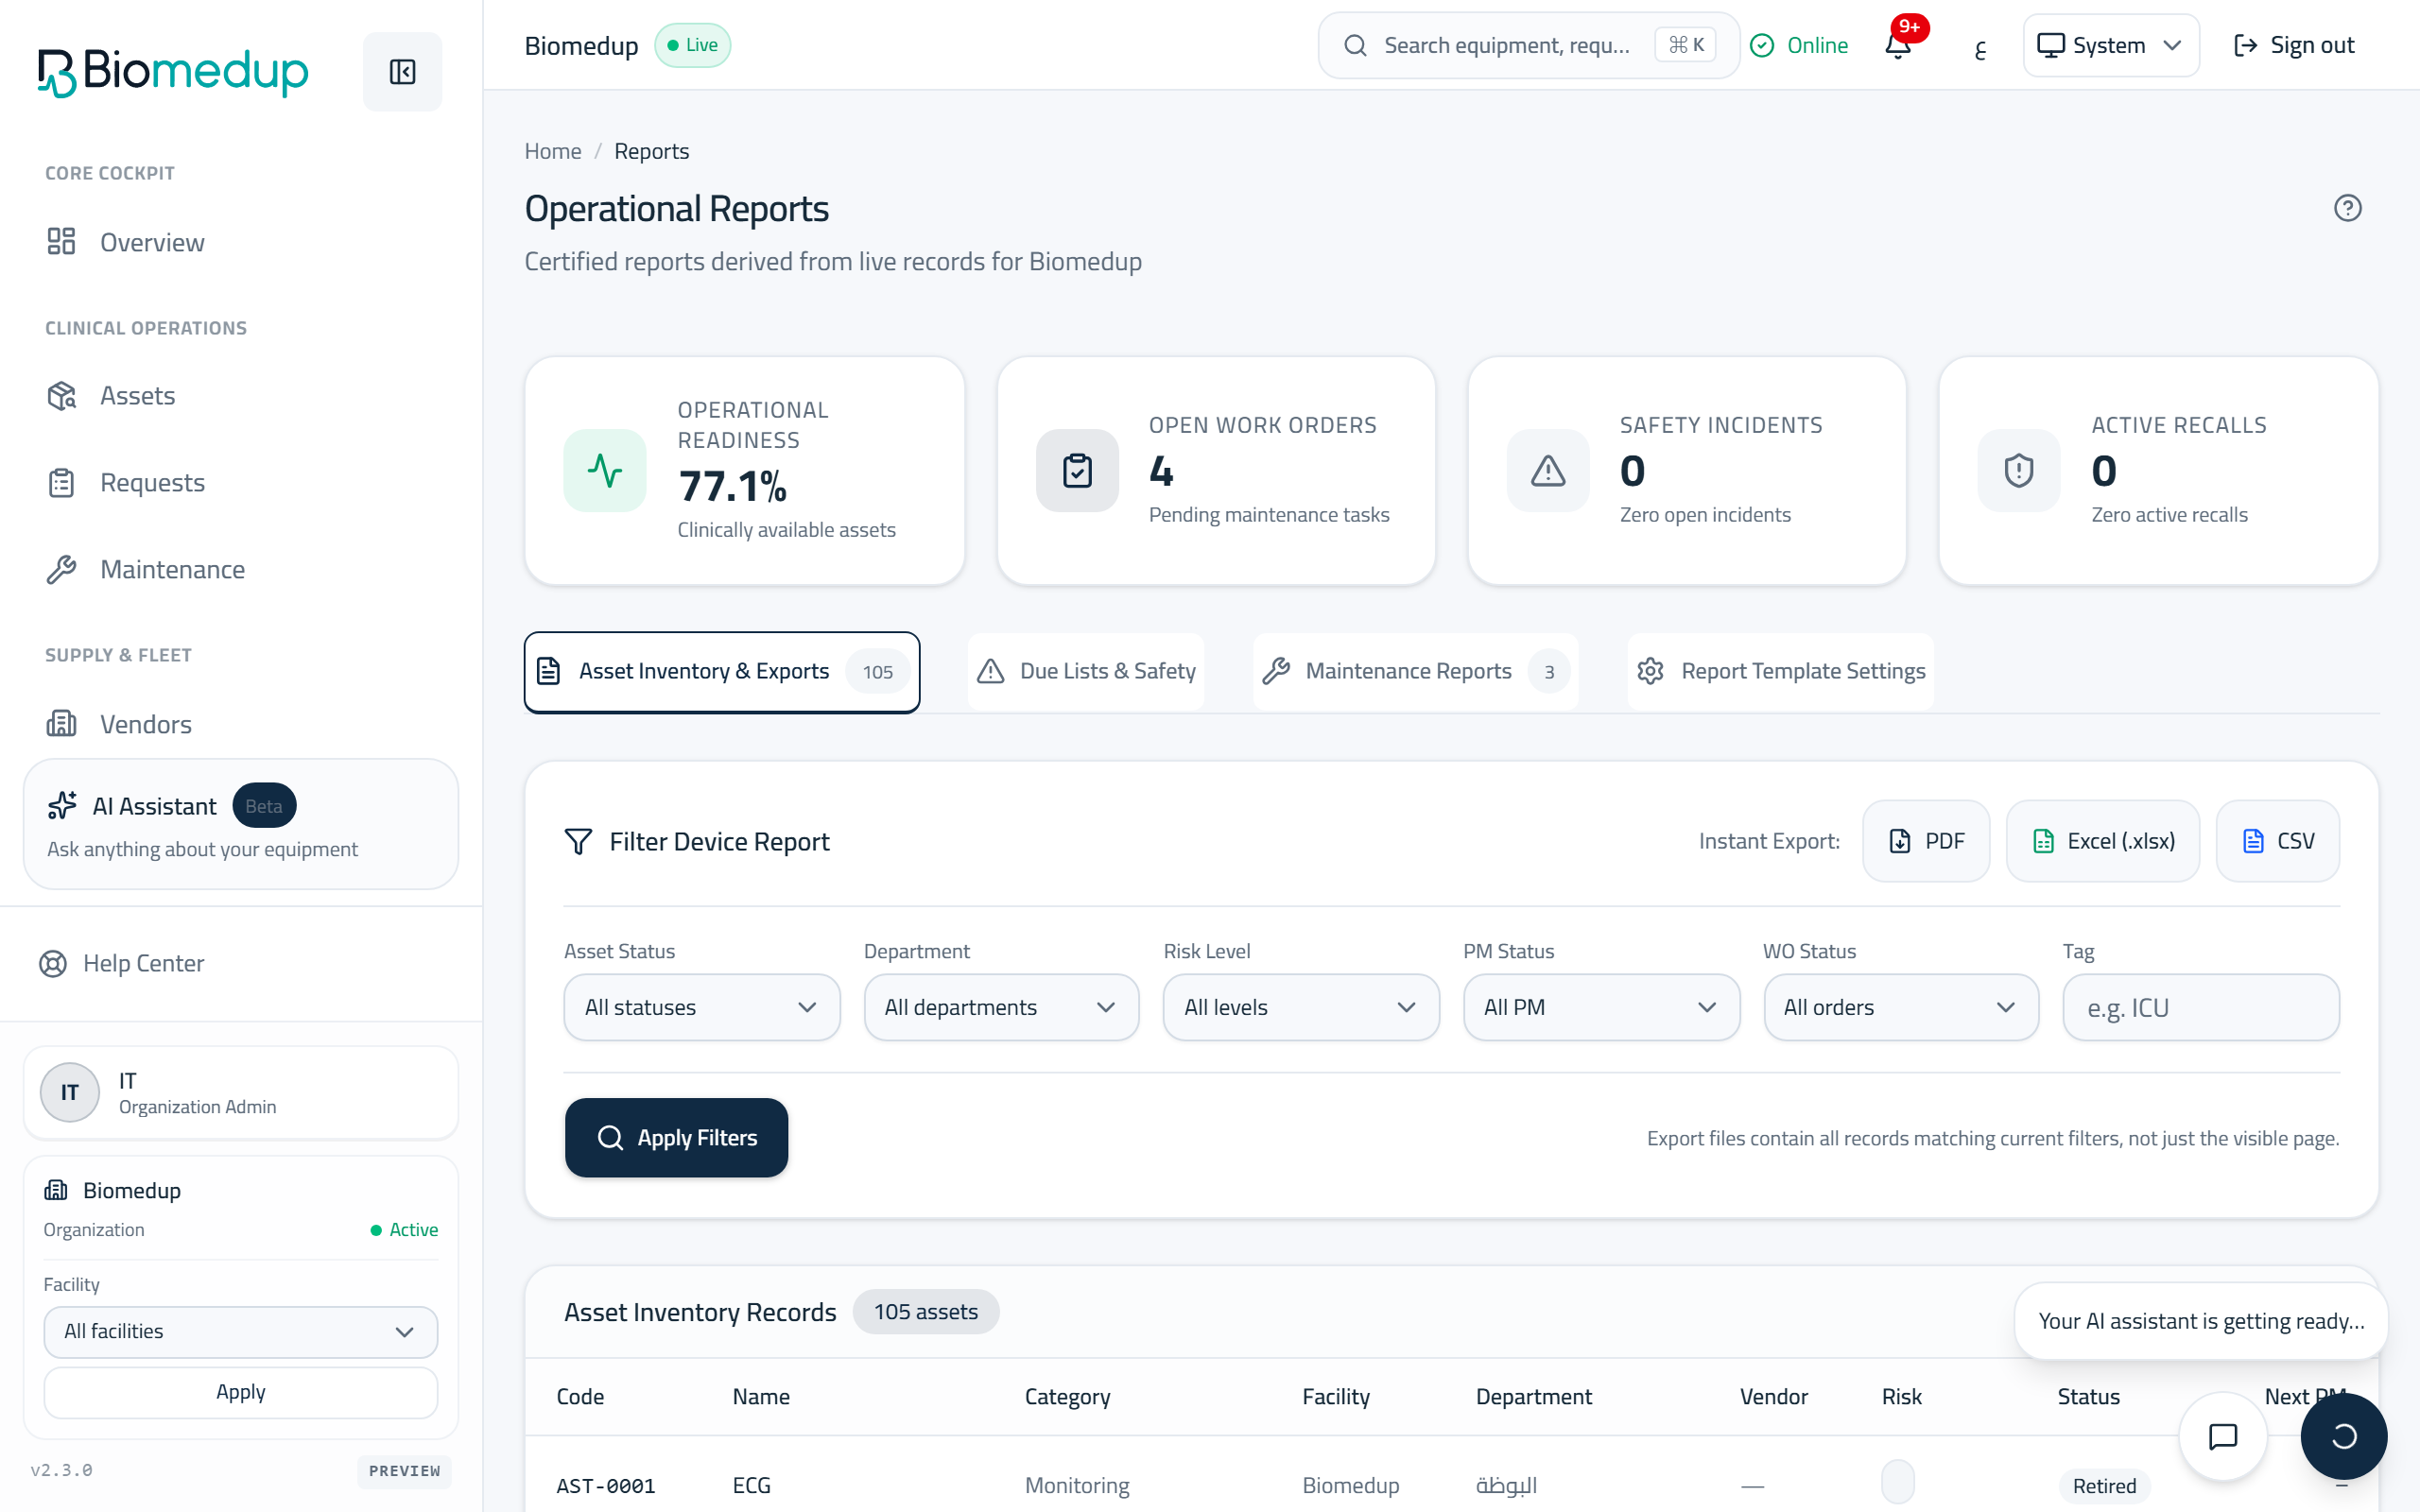Image resolution: width=2420 pixels, height=1512 pixels.
Task: Click the loading AI assistant button
Action: [x=2344, y=1436]
